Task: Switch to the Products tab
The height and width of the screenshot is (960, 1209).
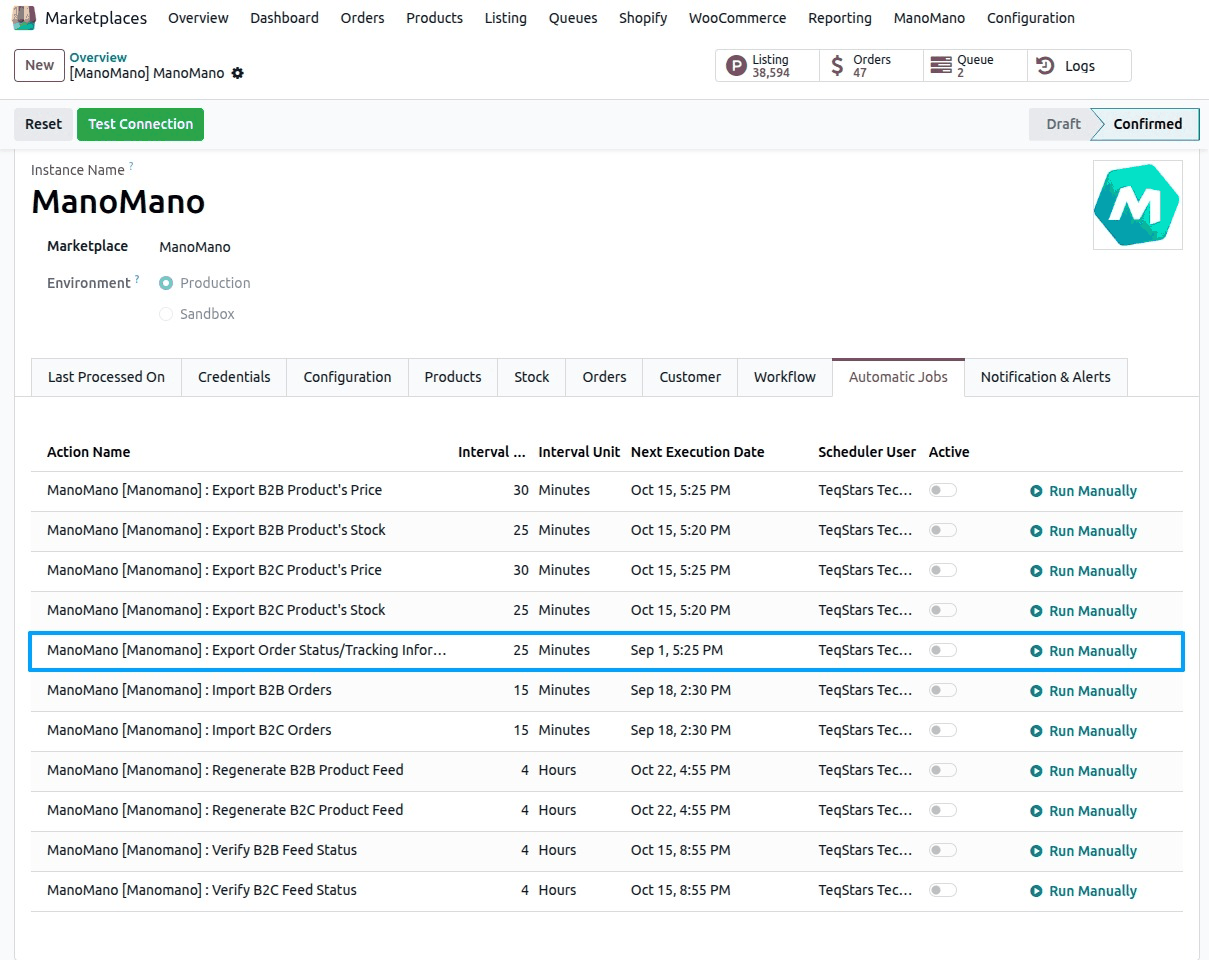Action: click(453, 377)
